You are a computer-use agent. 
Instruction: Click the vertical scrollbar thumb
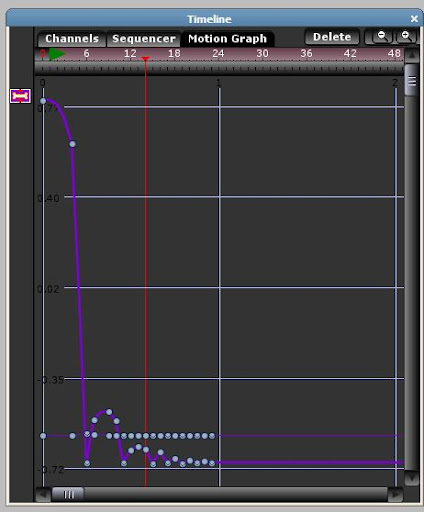click(x=412, y=80)
